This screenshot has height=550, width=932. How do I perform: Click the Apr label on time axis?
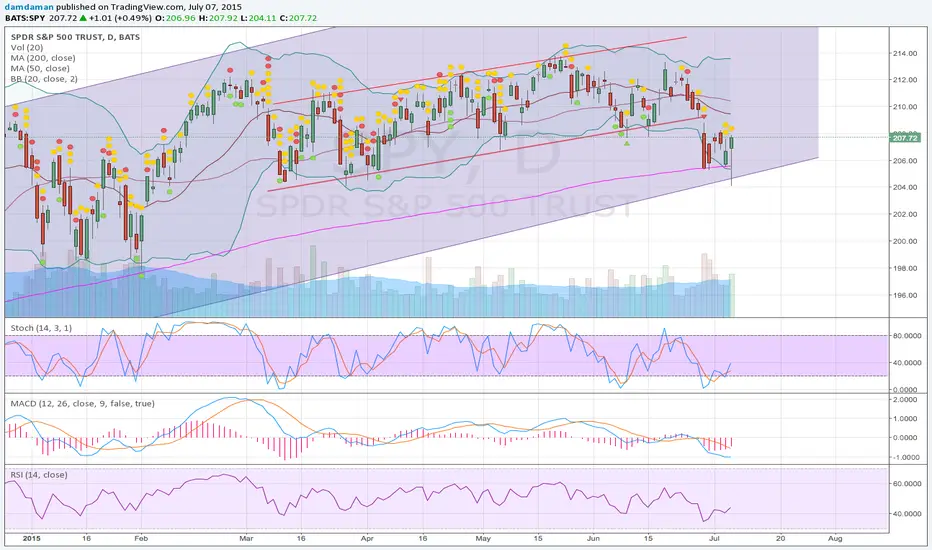pos(367,538)
